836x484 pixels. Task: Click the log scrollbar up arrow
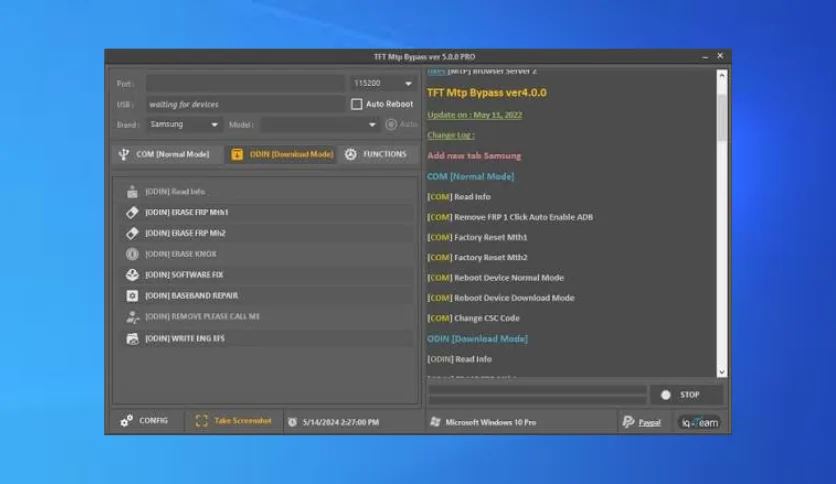point(722,76)
